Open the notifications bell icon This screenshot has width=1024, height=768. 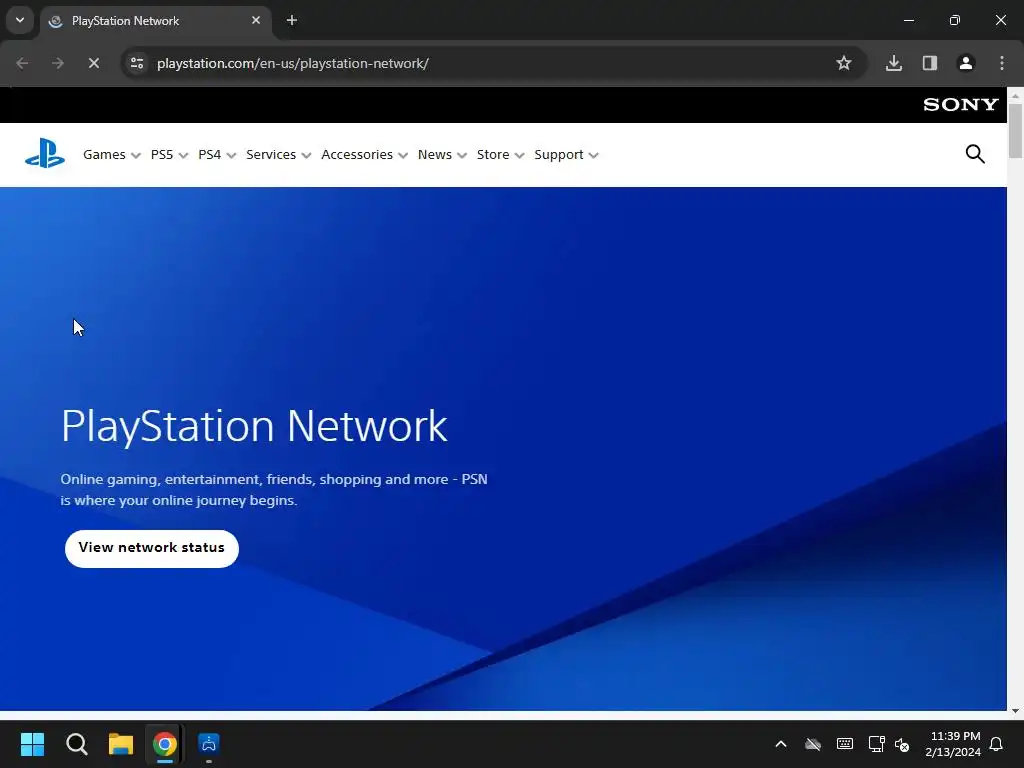click(x=997, y=744)
